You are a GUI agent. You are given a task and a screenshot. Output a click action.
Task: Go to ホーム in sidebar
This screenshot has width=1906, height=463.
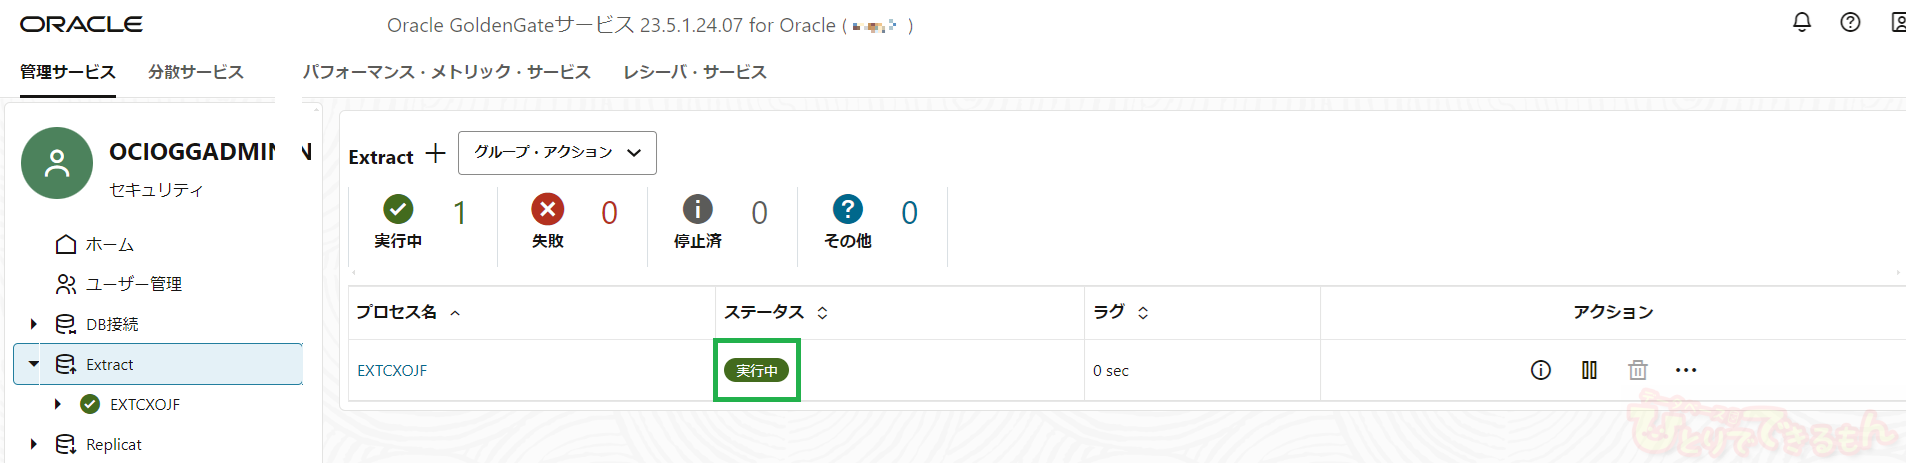[109, 244]
